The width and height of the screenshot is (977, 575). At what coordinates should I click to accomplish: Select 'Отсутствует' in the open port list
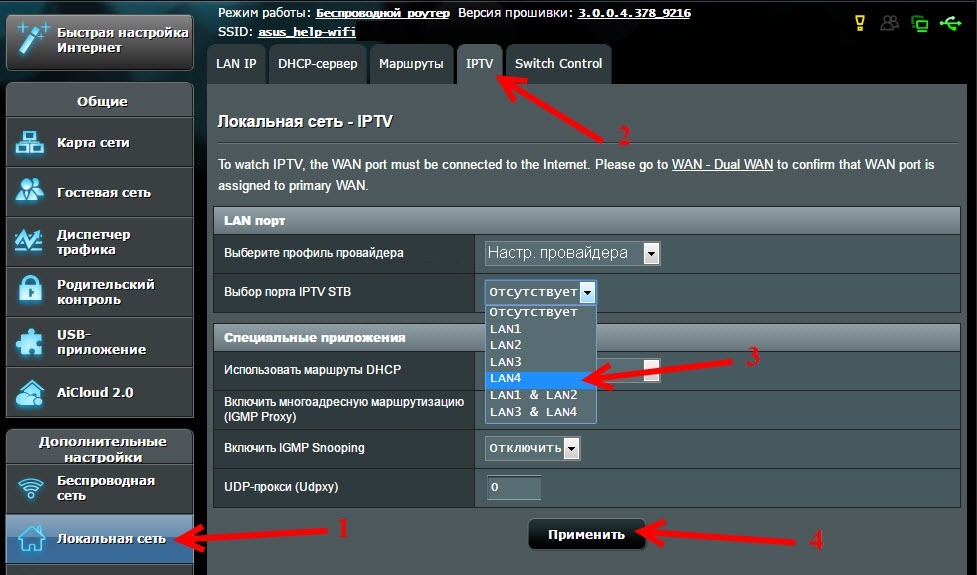tap(540, 312)
